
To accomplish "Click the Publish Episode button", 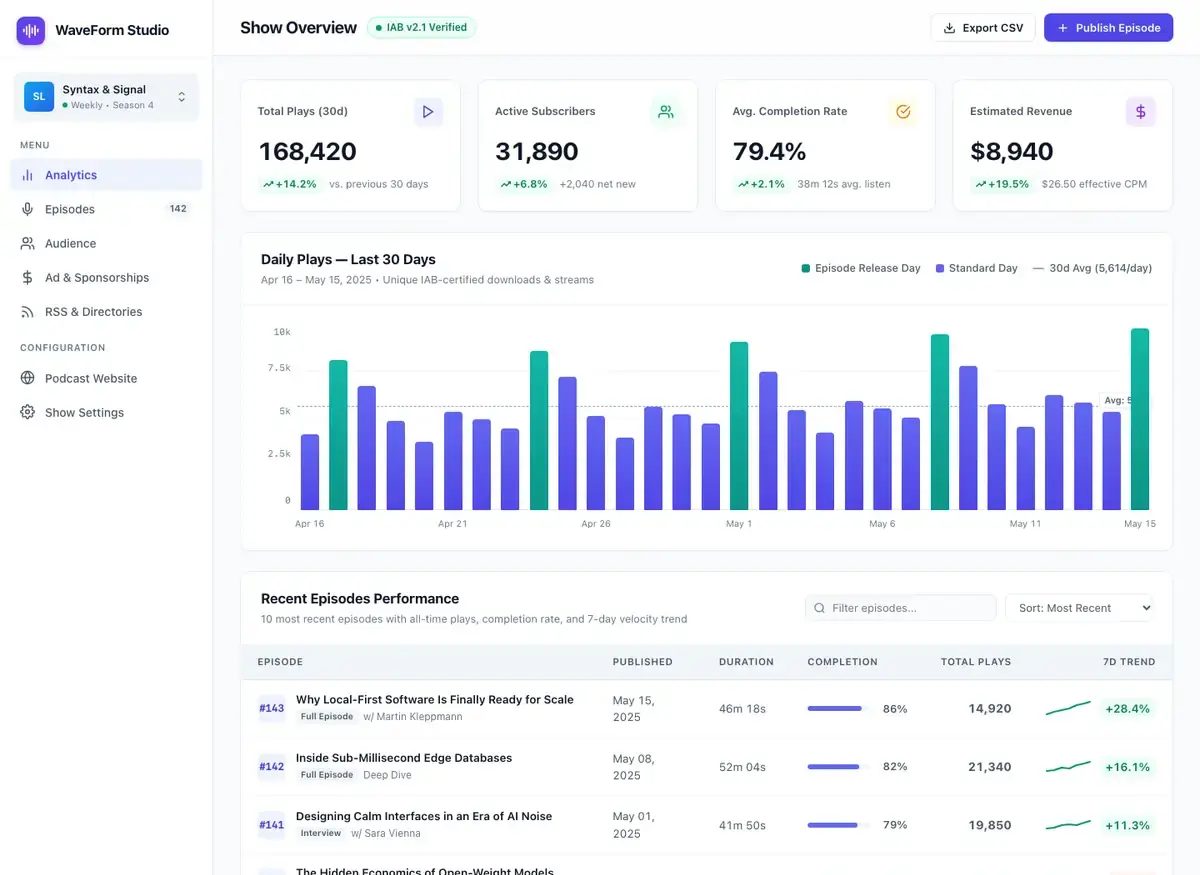I will pos(1108,28).
